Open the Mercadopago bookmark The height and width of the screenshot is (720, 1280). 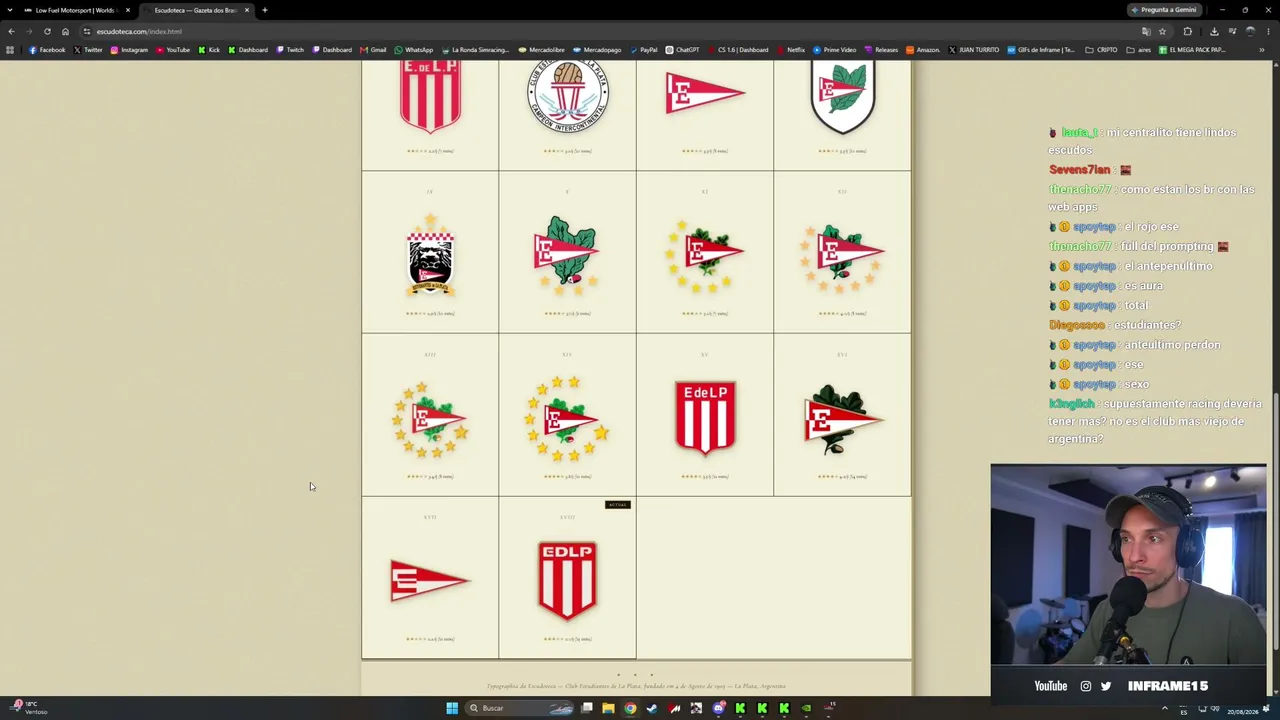coord(598,50)
